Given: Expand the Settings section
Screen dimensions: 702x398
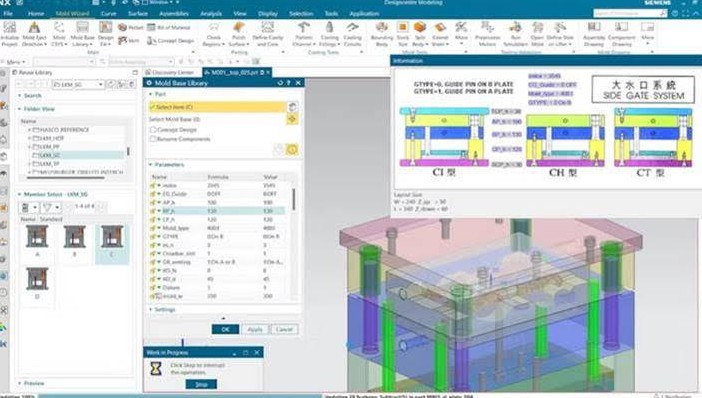Looking at the screenshot, I should click(x=151, y=309).
